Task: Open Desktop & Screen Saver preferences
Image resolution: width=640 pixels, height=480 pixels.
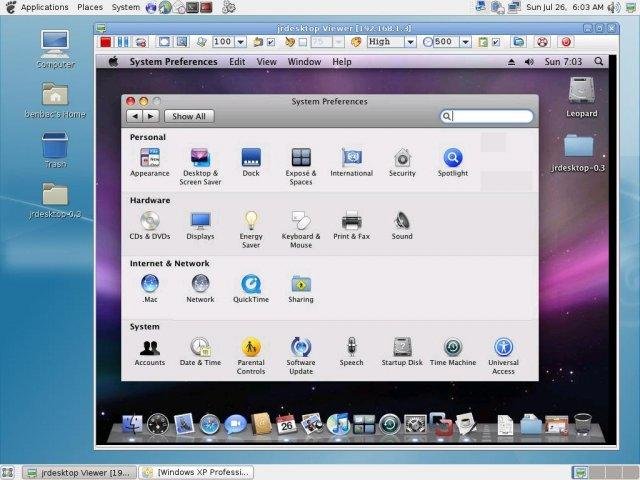Action: pos(200,167)
